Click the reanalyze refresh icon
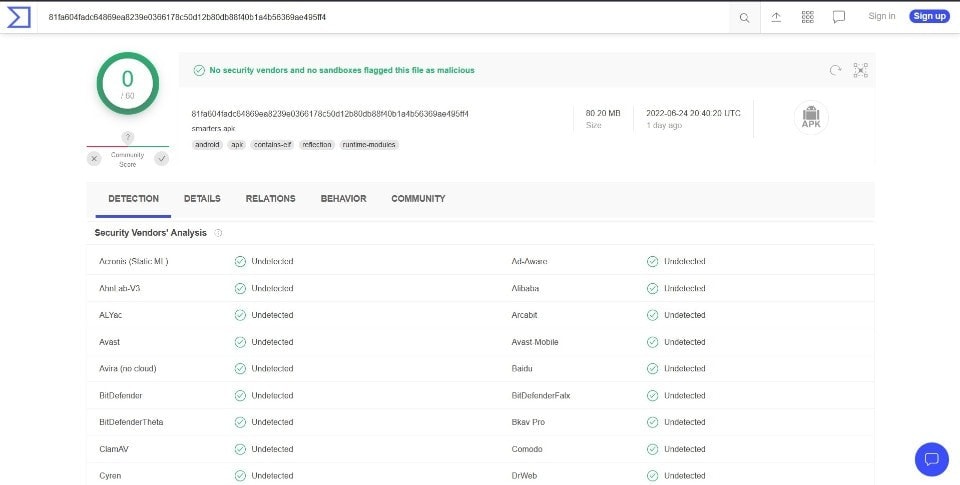This screenshot has height=485, width=960. (x=835, y=70)
